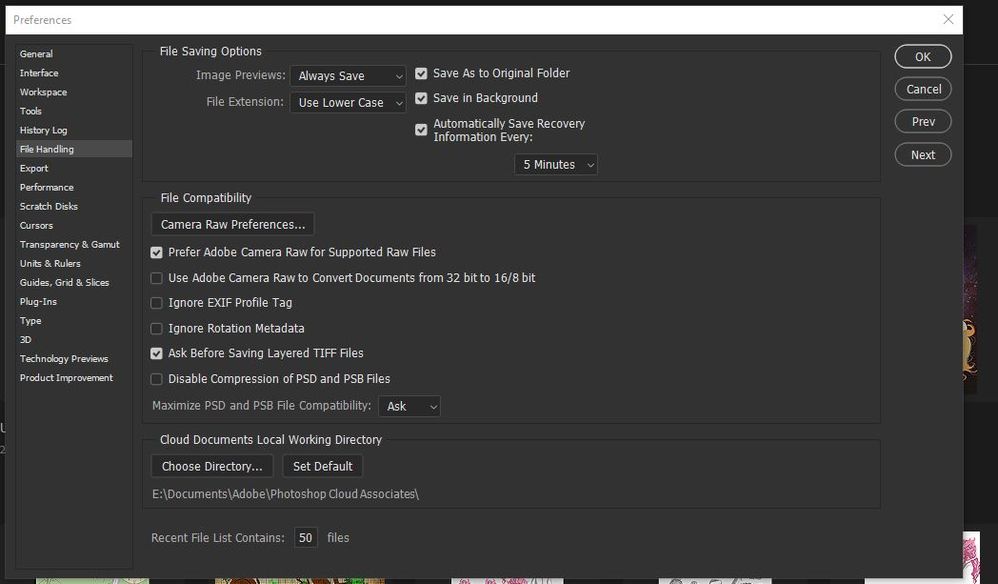Click Set Default directory button
998x584 pixels.
pyautogui.click(x=323, y=466)
